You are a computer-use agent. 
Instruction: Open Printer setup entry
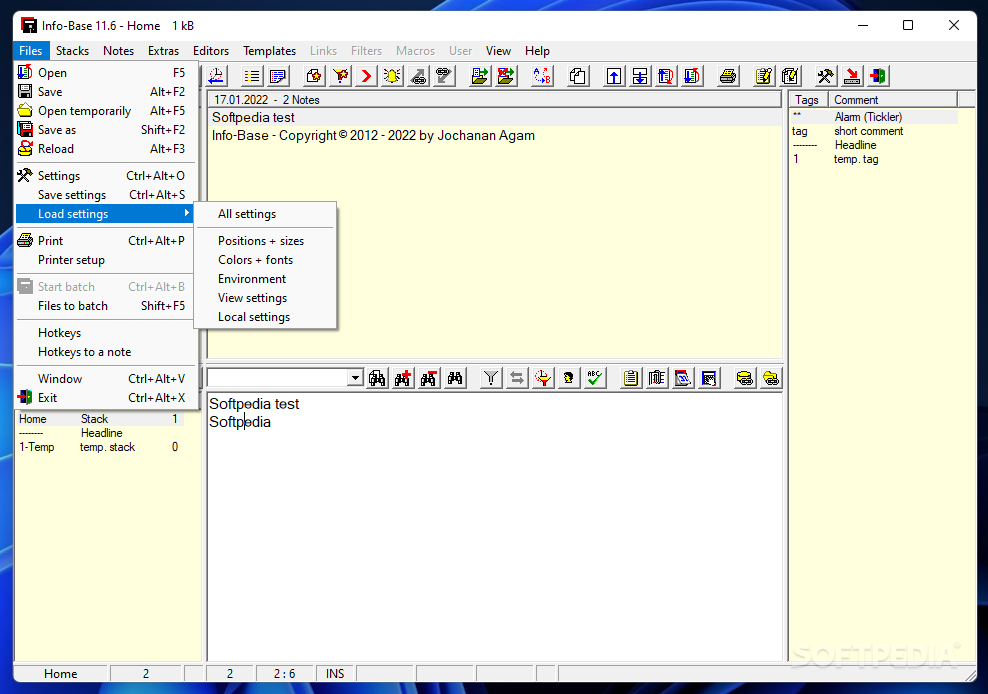(106, 260)
